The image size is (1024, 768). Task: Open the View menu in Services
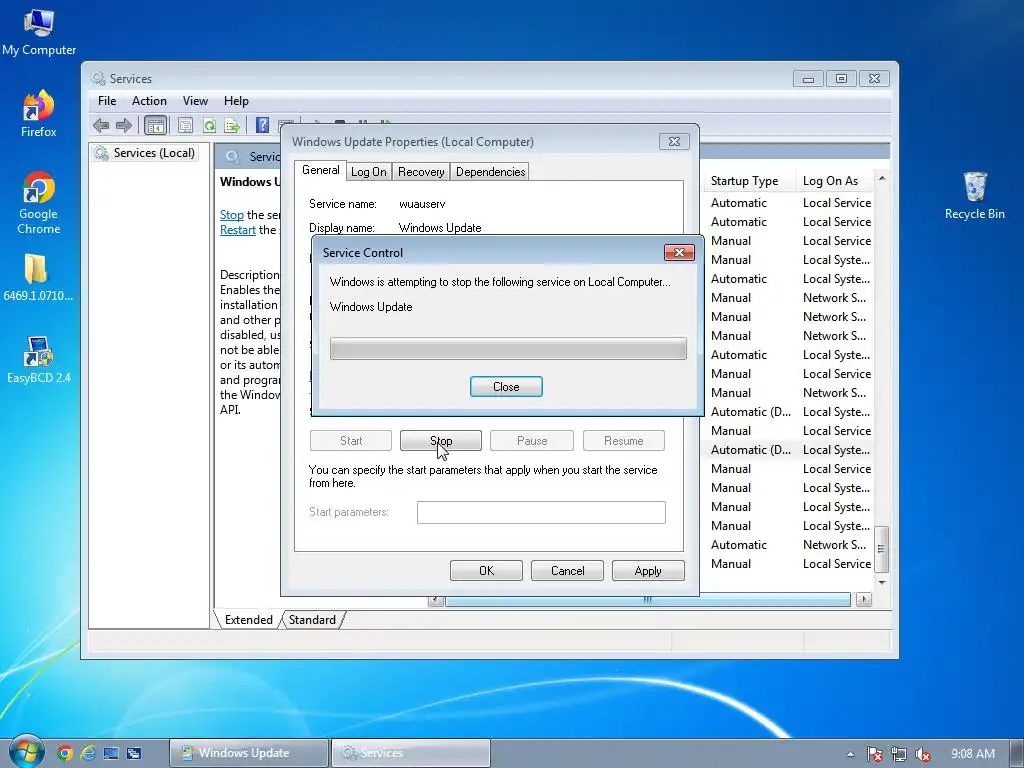195,101
